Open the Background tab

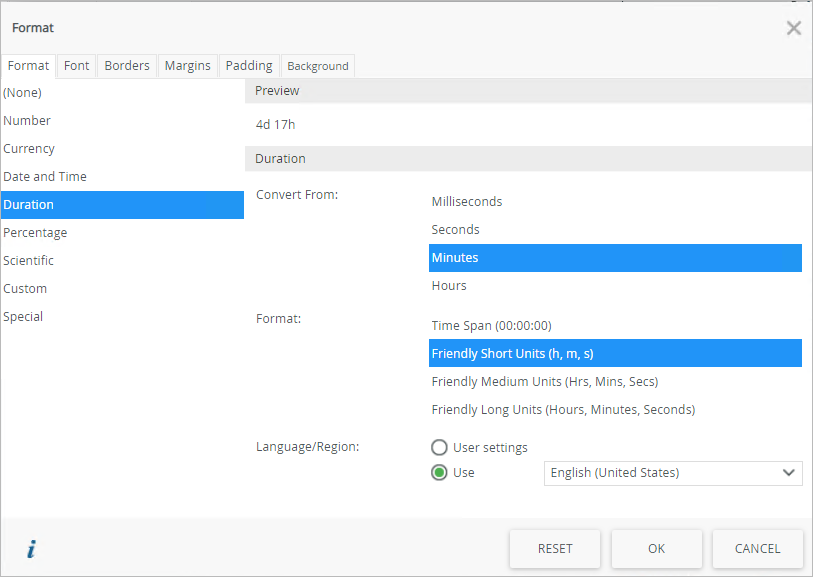point(318,66)
